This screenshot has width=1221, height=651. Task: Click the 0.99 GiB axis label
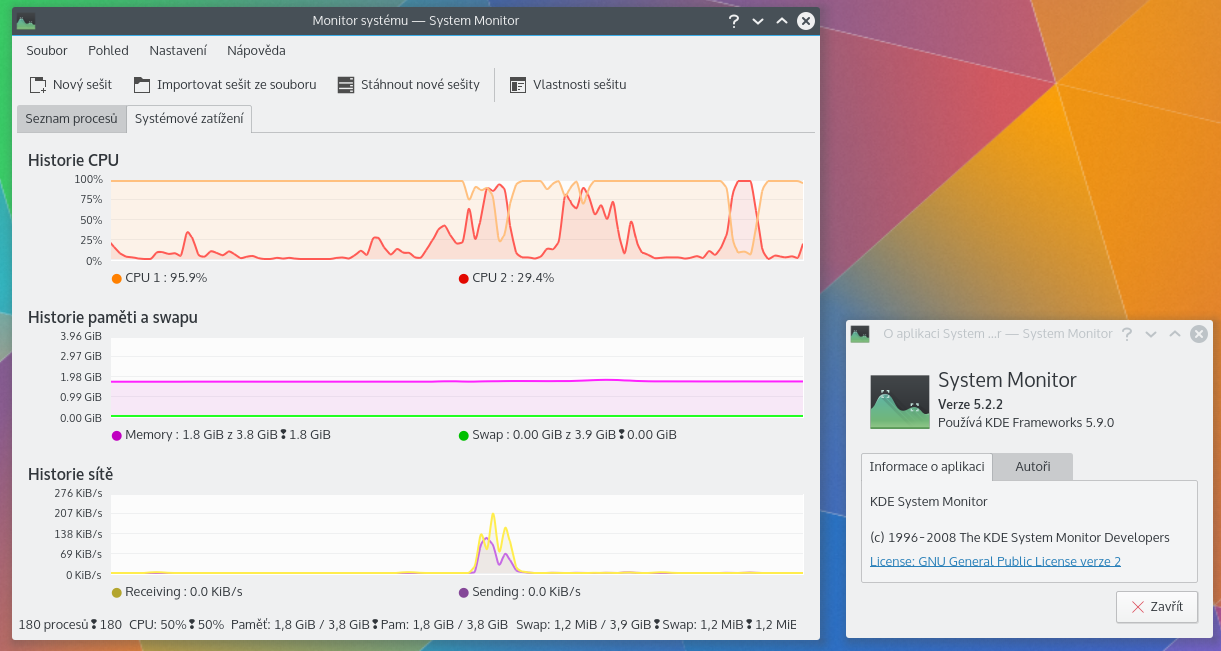pos(81,398)
